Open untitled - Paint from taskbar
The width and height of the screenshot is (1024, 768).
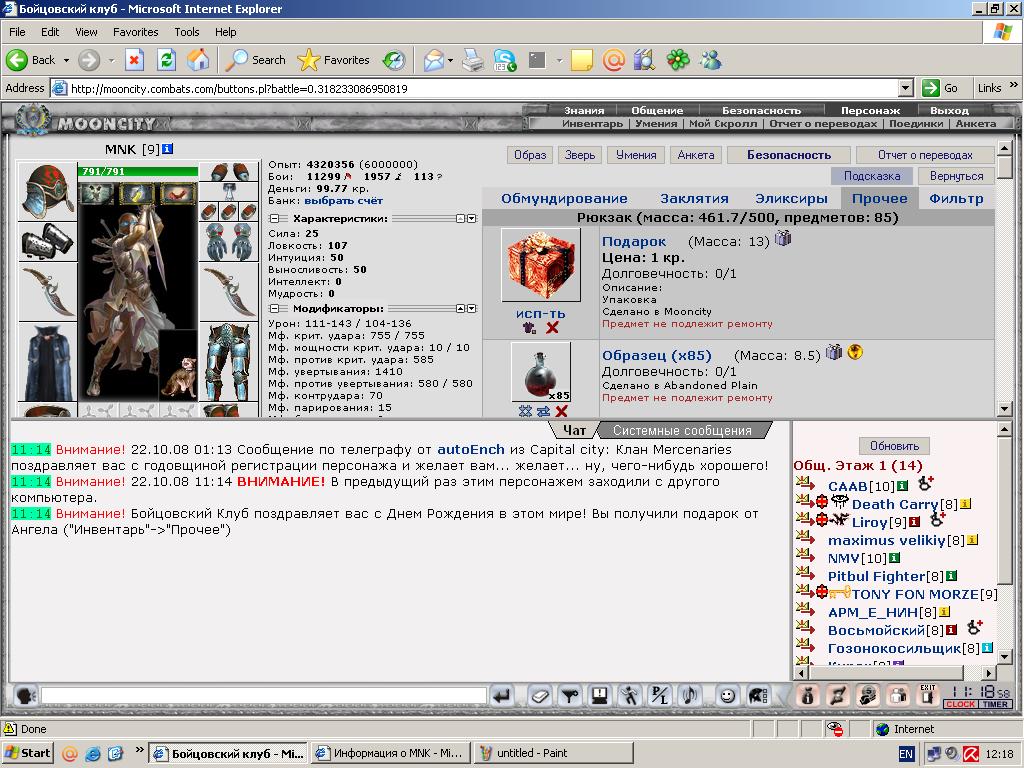(x=553, y=753)
